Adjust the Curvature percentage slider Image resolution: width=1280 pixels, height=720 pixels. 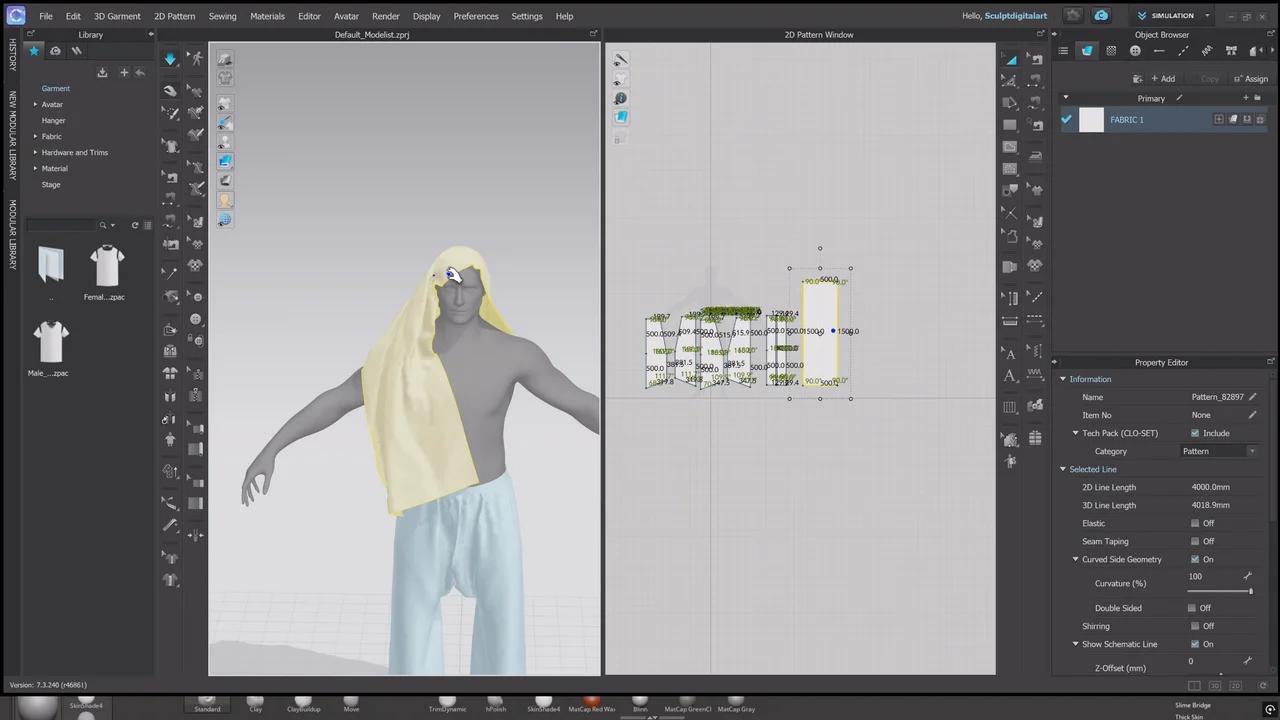[x=1219, y=591]
